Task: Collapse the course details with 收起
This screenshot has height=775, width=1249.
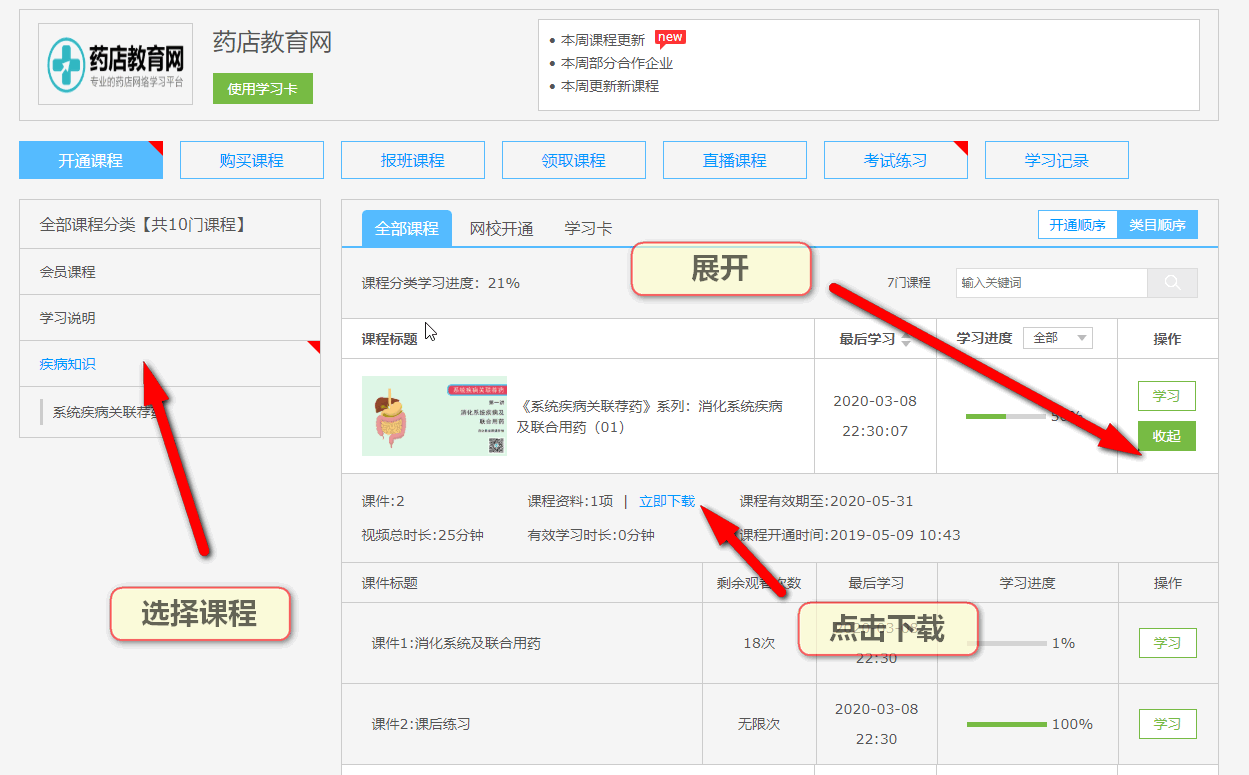Action: coord(1166,436)
